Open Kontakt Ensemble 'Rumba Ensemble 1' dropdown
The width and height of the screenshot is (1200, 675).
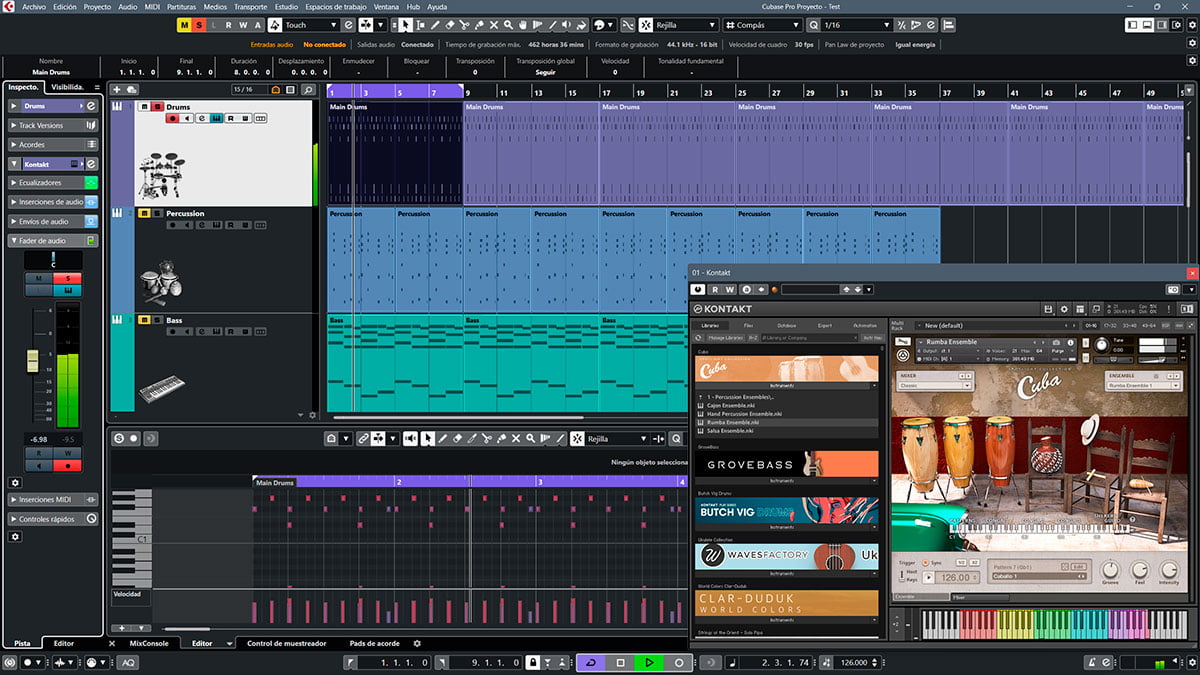click(x=1143, y=385)
